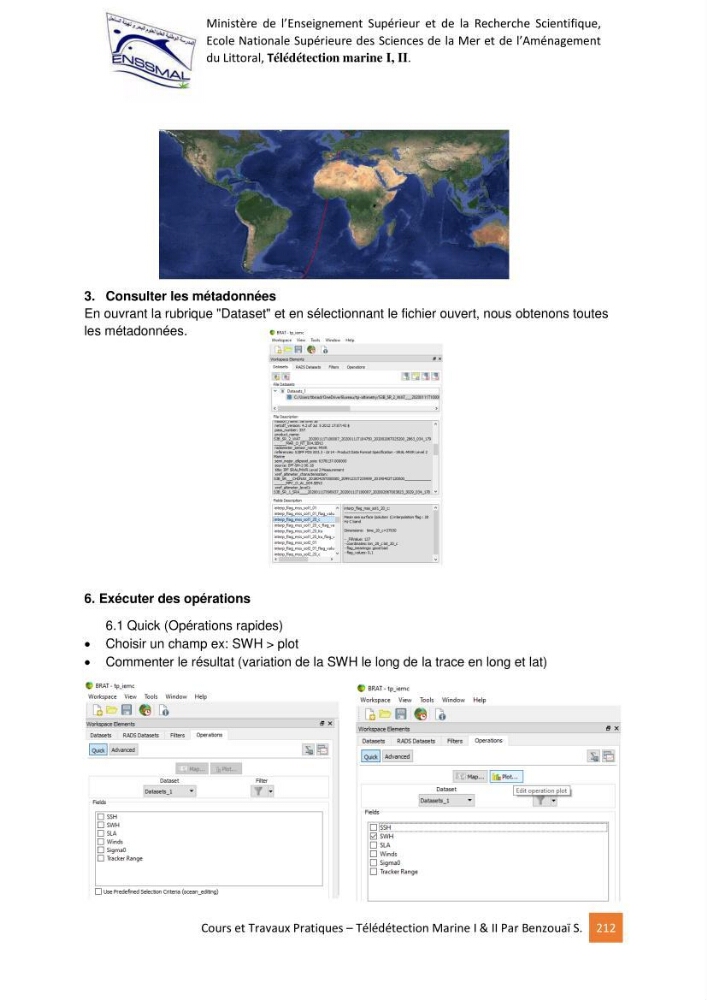The height and width of the screenshot is (1000, 707).
Task: Click New Workspace icon in window with greyed Plot button
Action: point(98,710)
